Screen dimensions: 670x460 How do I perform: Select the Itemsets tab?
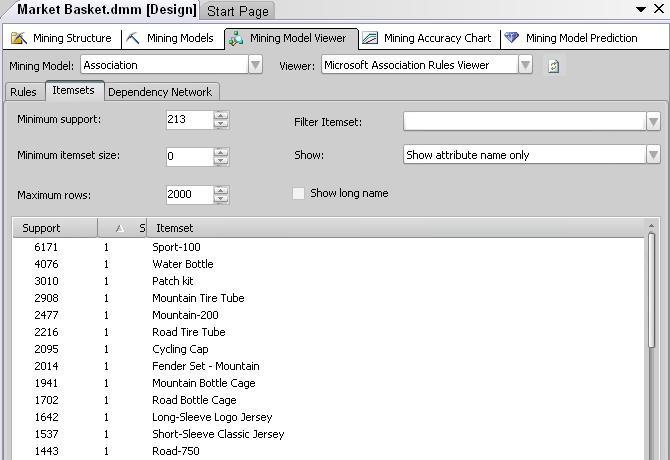click(x=74, y=91)
